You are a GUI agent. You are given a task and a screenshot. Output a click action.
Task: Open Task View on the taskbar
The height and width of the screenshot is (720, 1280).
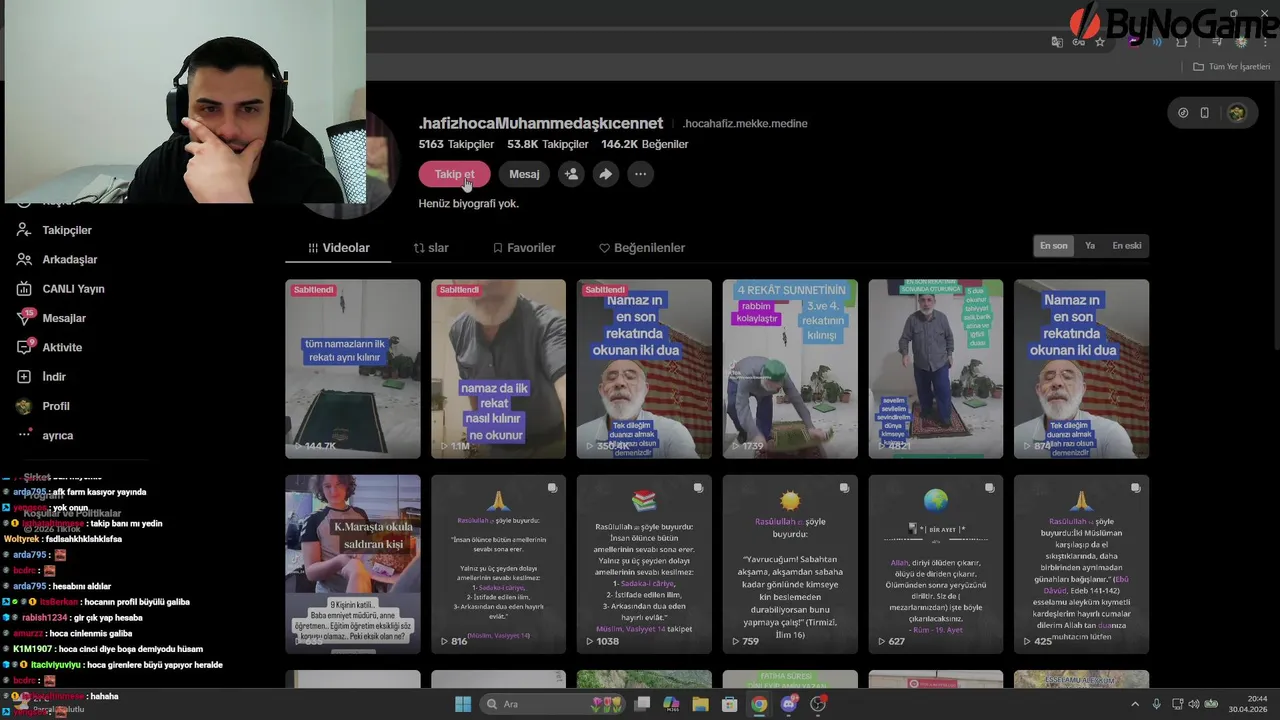click(x=642, y=704)
